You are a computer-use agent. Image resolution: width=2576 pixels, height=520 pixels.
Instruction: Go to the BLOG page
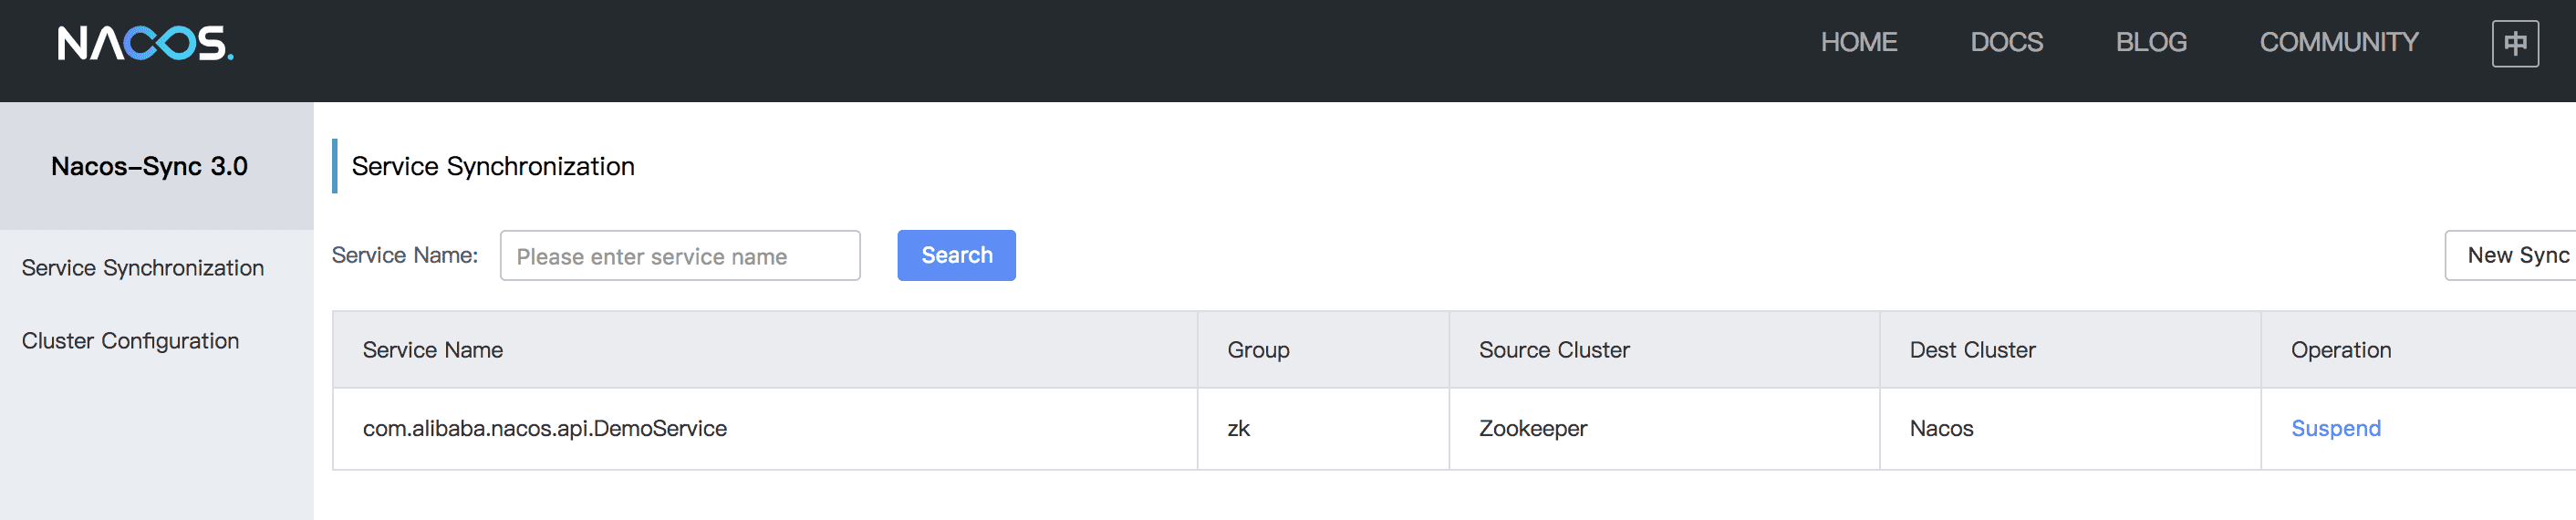point(2150,42)
